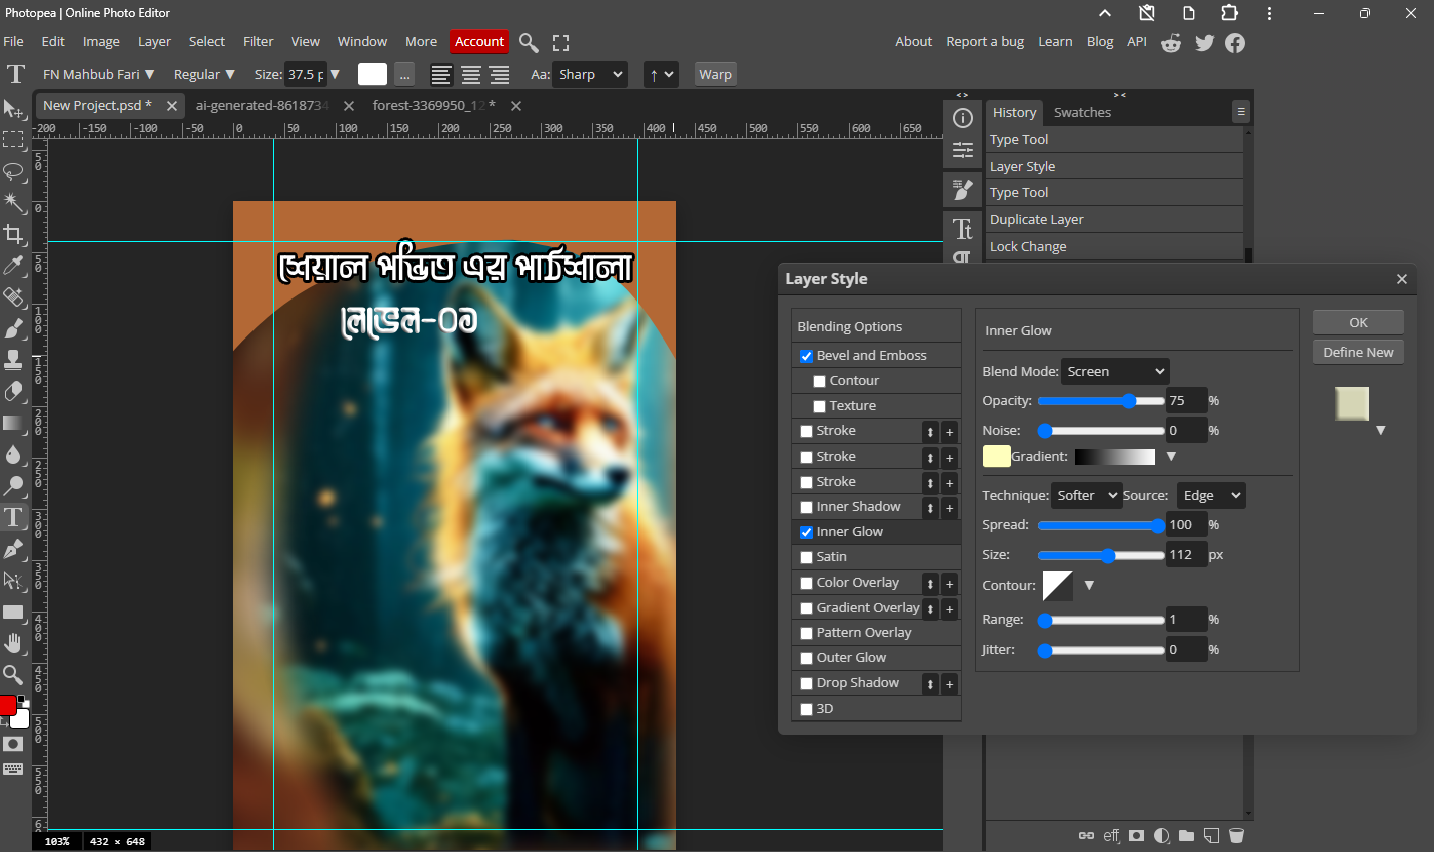Click the Opacity slider in Inner Glow
Image resolution: width=1434 pixels, height=852 pixels.
click(1101, 401)
